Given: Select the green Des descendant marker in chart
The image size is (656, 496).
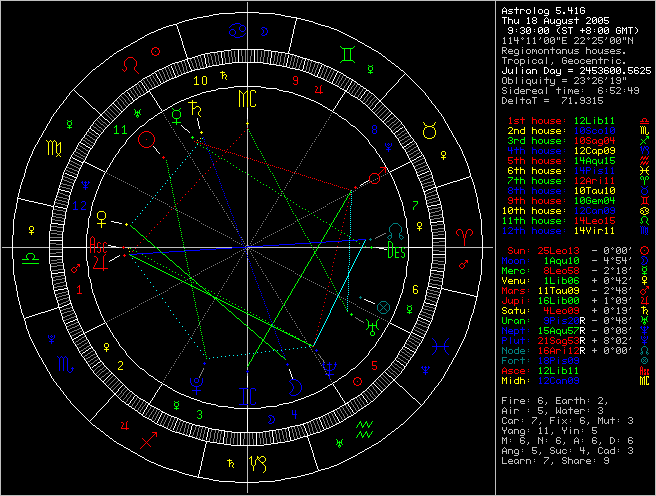Looking at the screenshot, I should [397, 250].
